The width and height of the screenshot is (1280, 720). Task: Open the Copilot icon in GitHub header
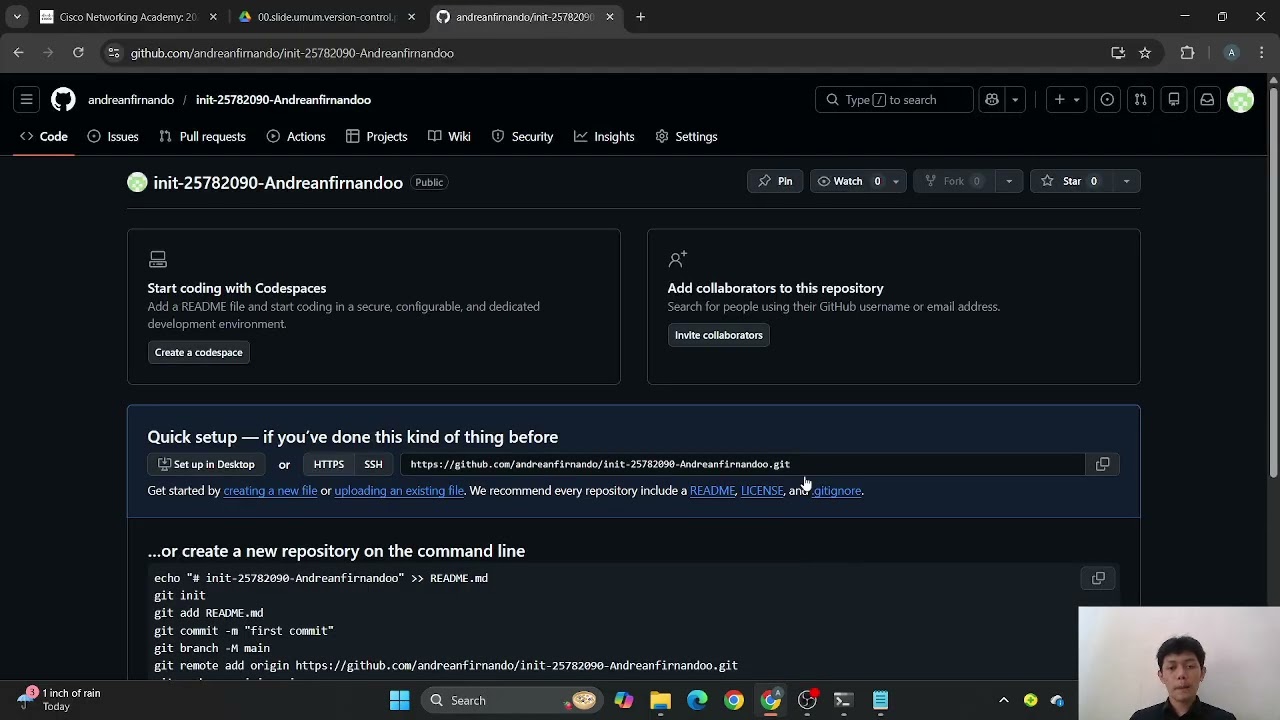[x=992, y=100]
